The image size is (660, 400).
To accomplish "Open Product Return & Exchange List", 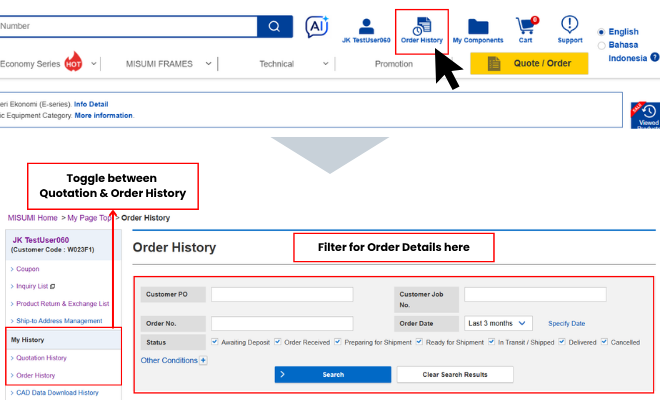I will 63,304.
